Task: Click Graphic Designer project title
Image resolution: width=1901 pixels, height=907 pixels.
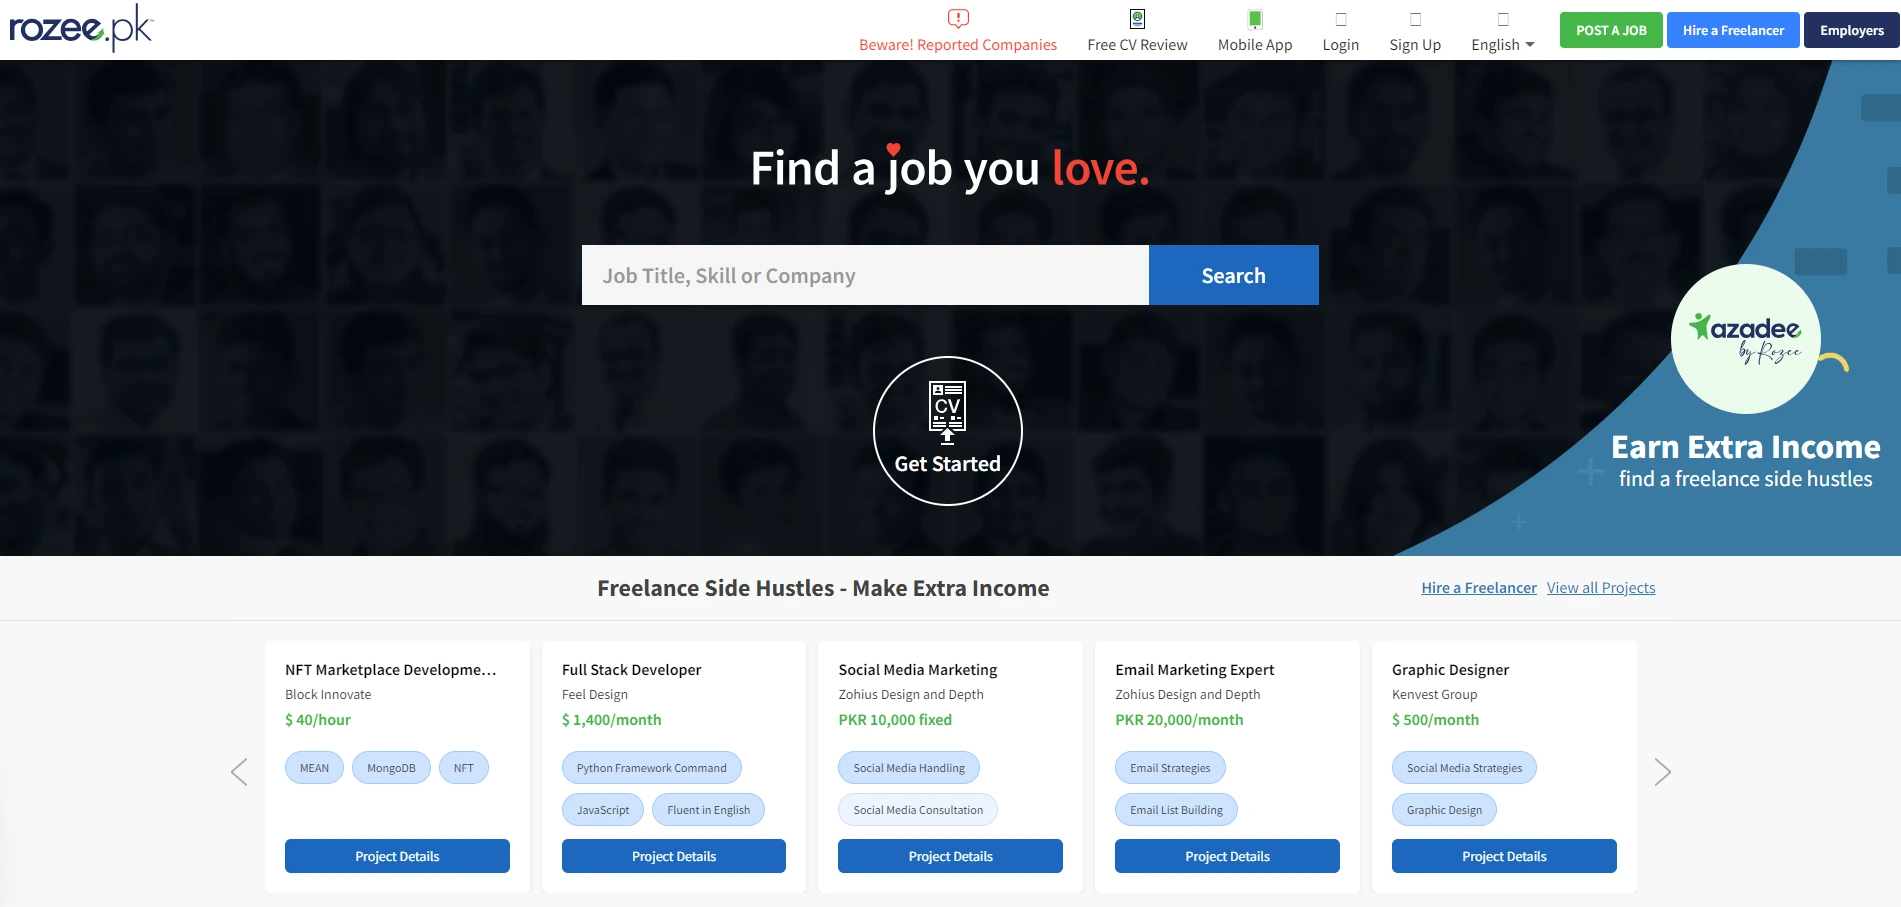Action: (x=1451, y=670)
